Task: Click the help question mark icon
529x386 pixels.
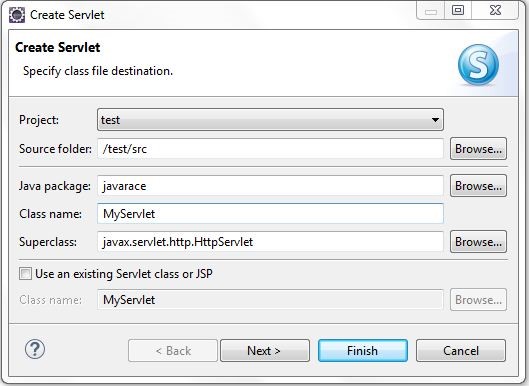Action: [x=35, y=349]
